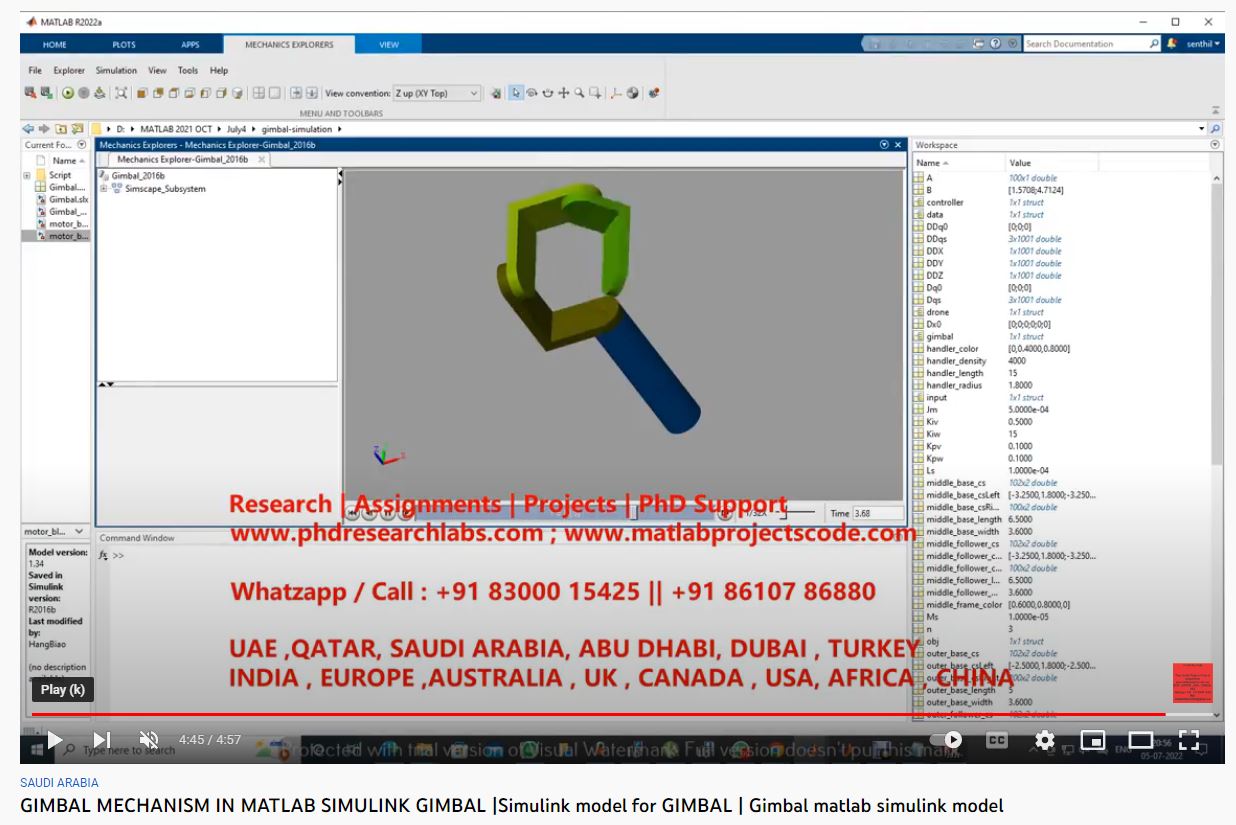1236x825 pixels.
Task: Select the pointer selection tool in toolbar
Action: pos(516,93)
